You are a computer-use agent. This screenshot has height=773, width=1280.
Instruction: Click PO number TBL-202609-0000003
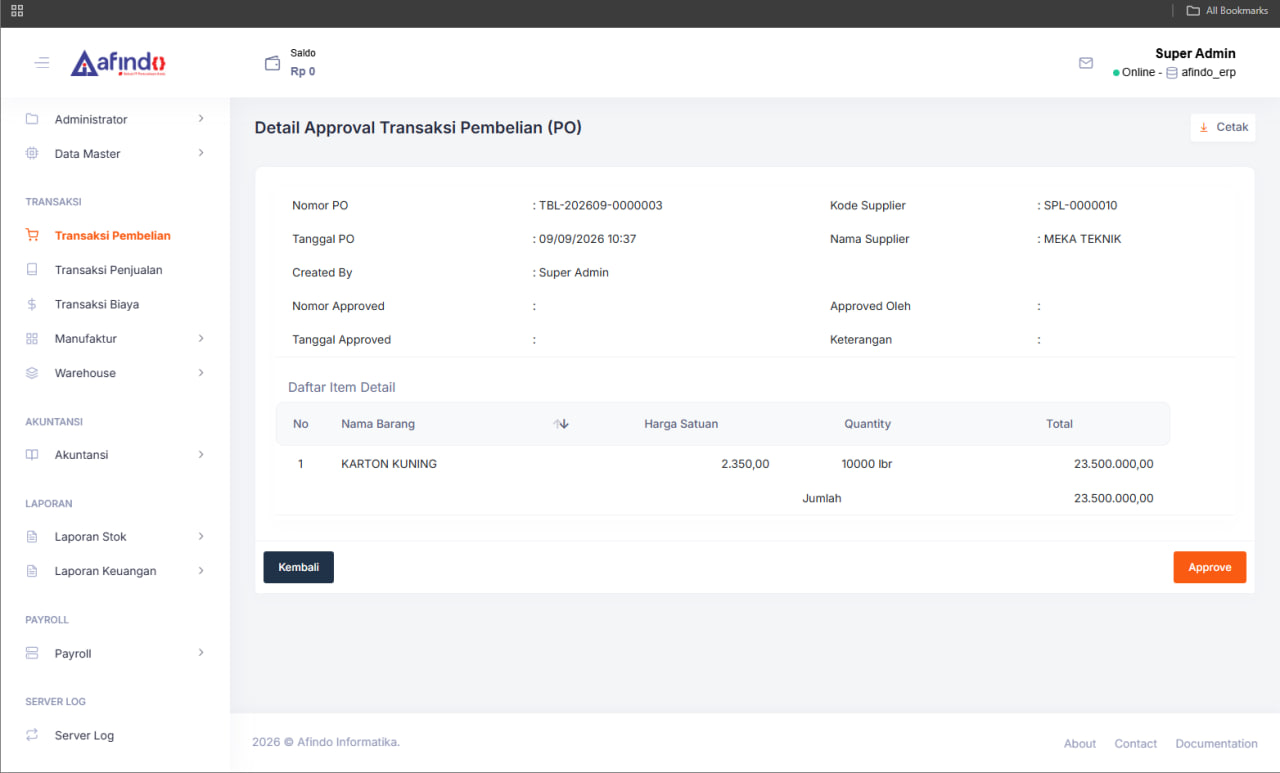[601, 205]
